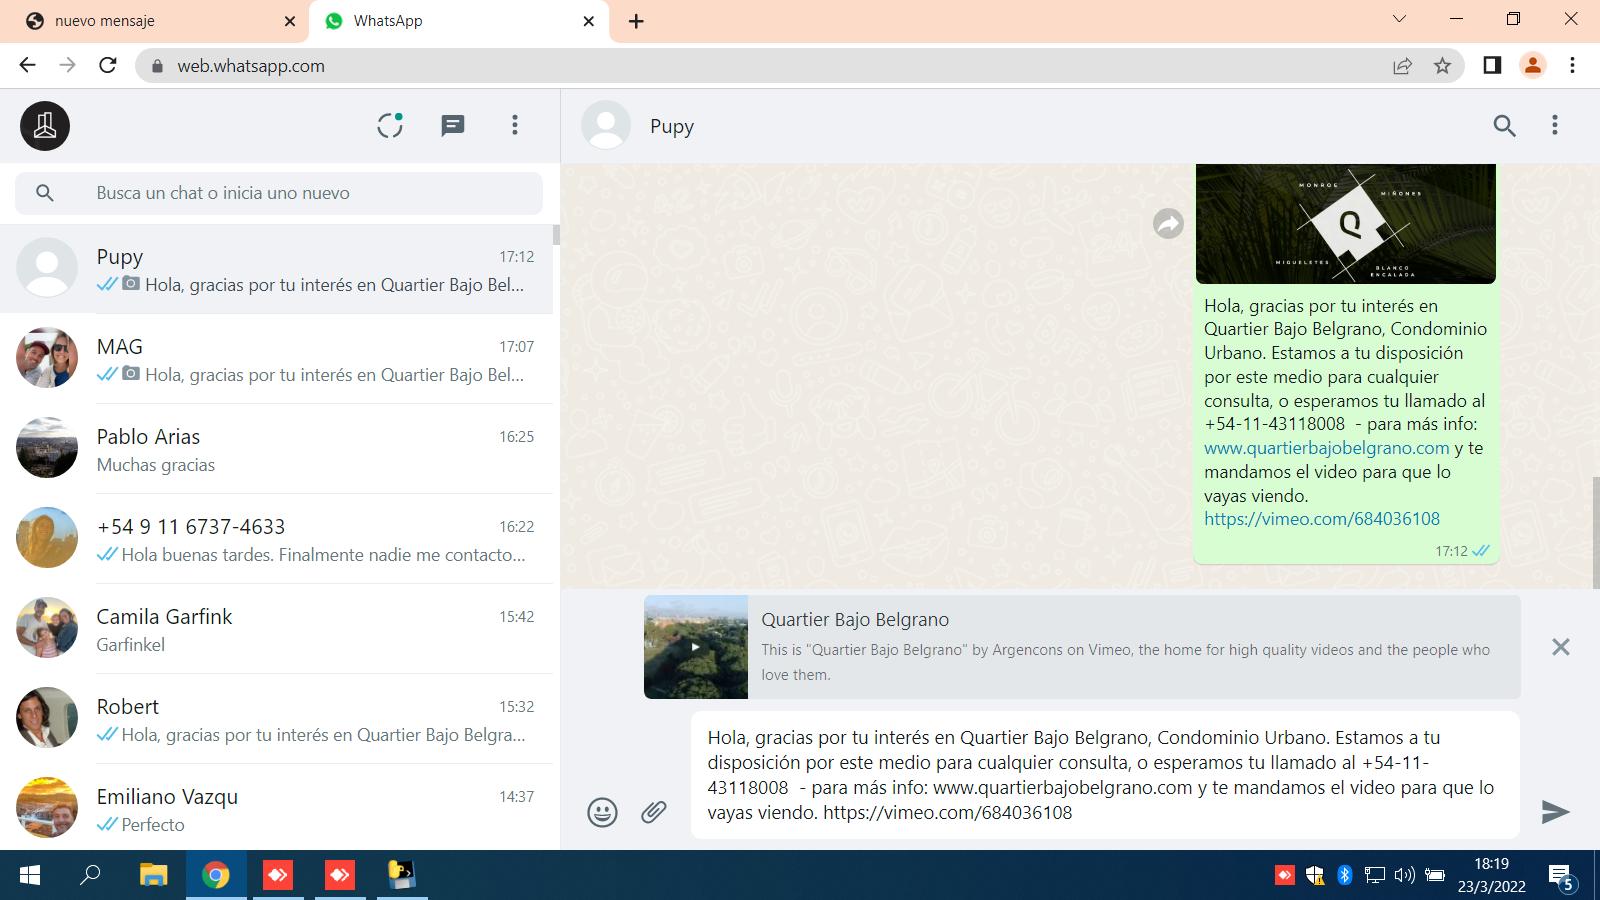Screen dimensions: 1600x900
Task: Open the Windows Start menu
Action: 30,876
